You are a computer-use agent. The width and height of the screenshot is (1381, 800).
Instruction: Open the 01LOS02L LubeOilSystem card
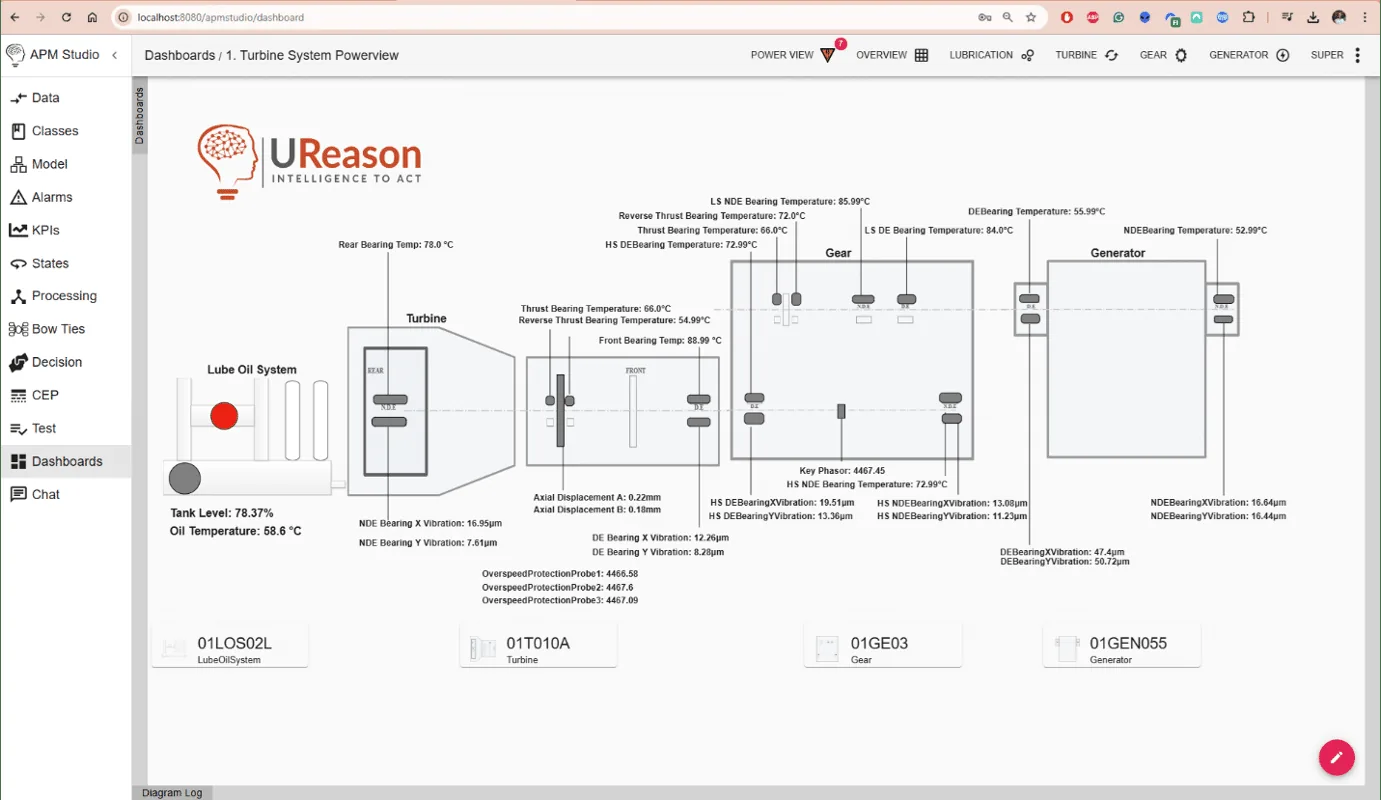230,646
